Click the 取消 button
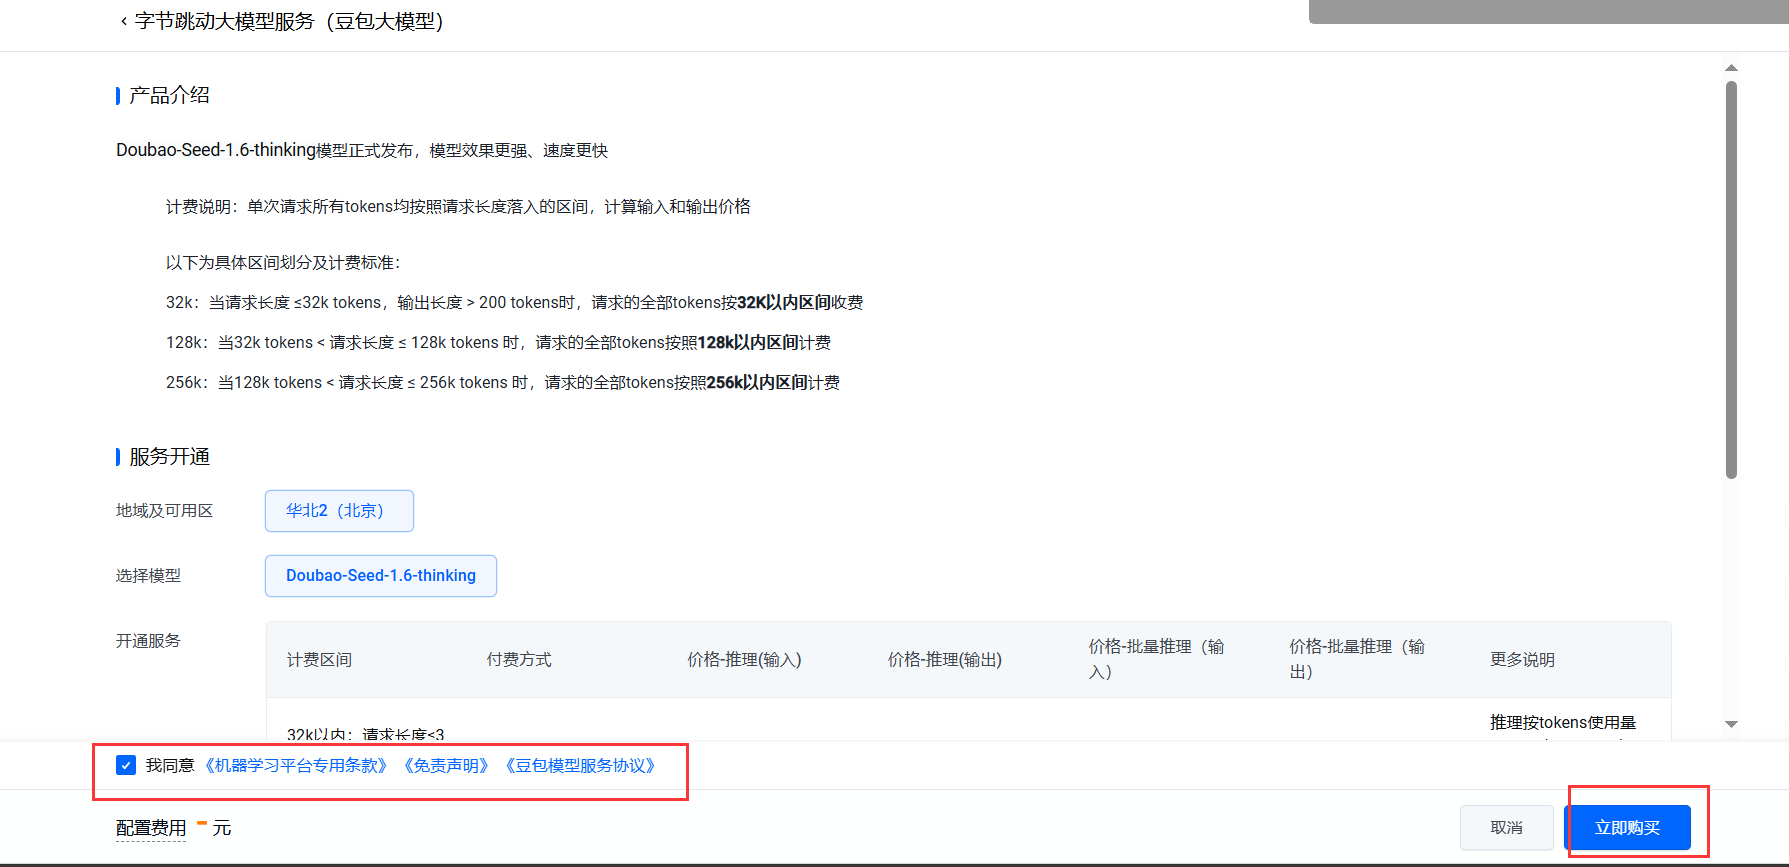1789x867 pixels. 1506,828
